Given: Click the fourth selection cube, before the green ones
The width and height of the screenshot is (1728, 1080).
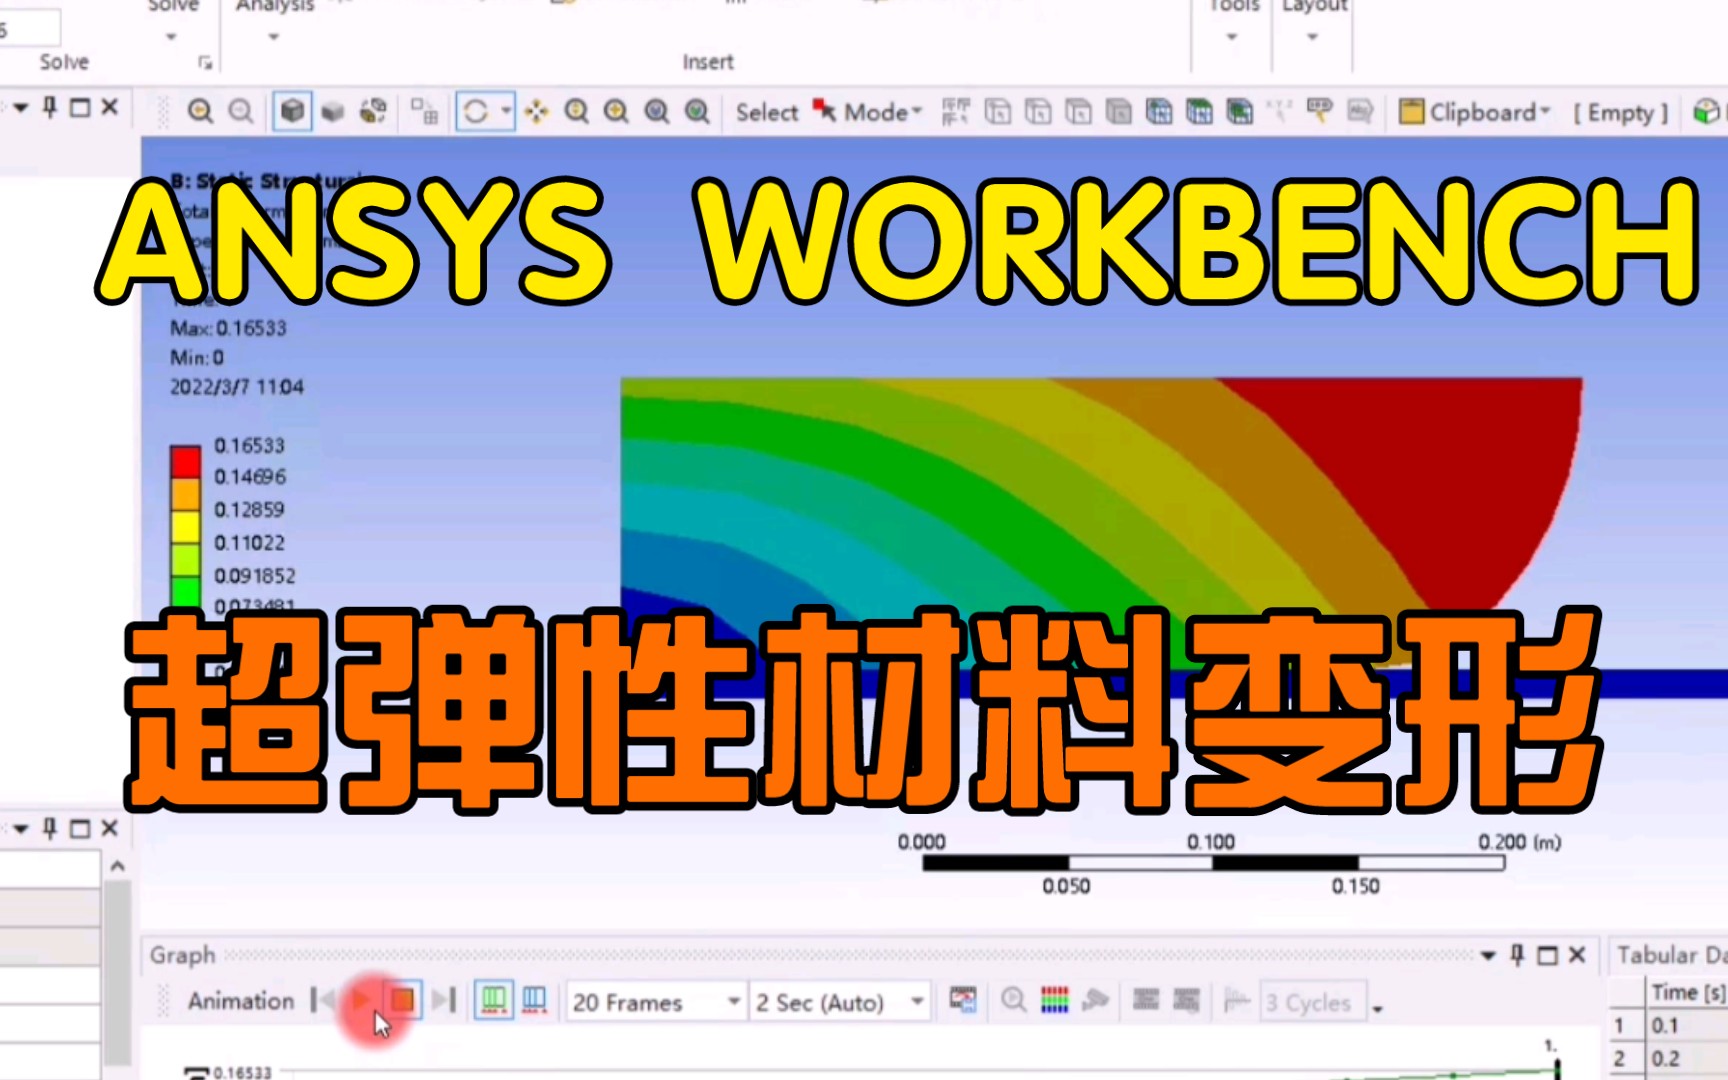Looking at the screenshot, I should pyautogui.click(x=1118, y=111).
